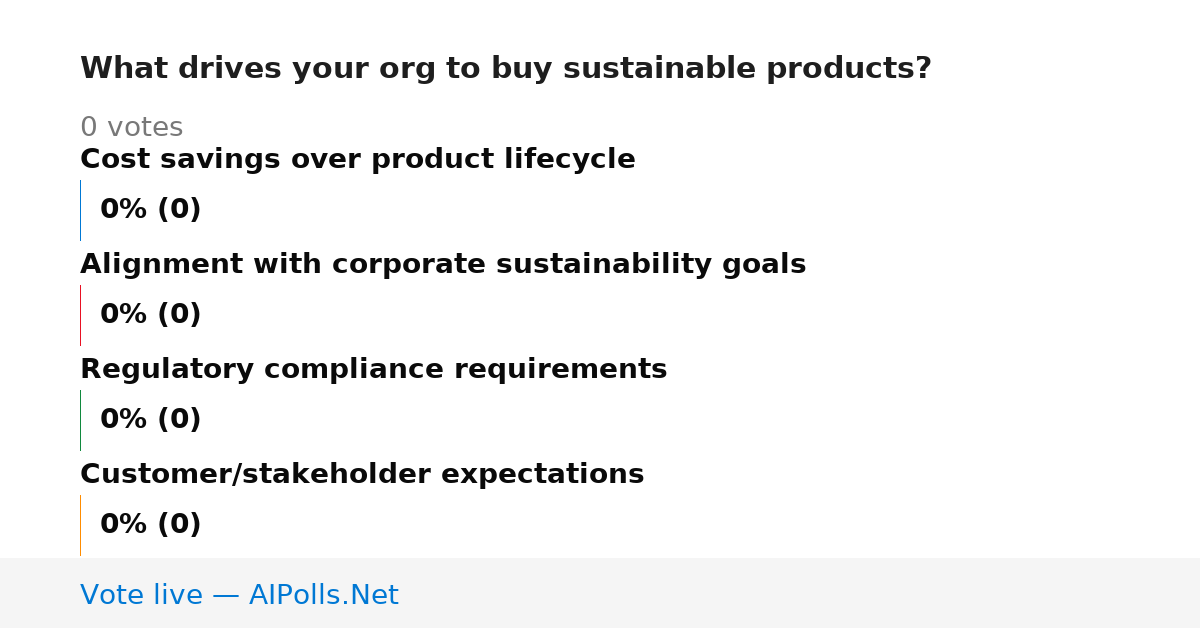This screenshot has height=628, width=1200.
Task: Click the 0% (0) result for Regulatory compliance
Action: tap(151, 420)
